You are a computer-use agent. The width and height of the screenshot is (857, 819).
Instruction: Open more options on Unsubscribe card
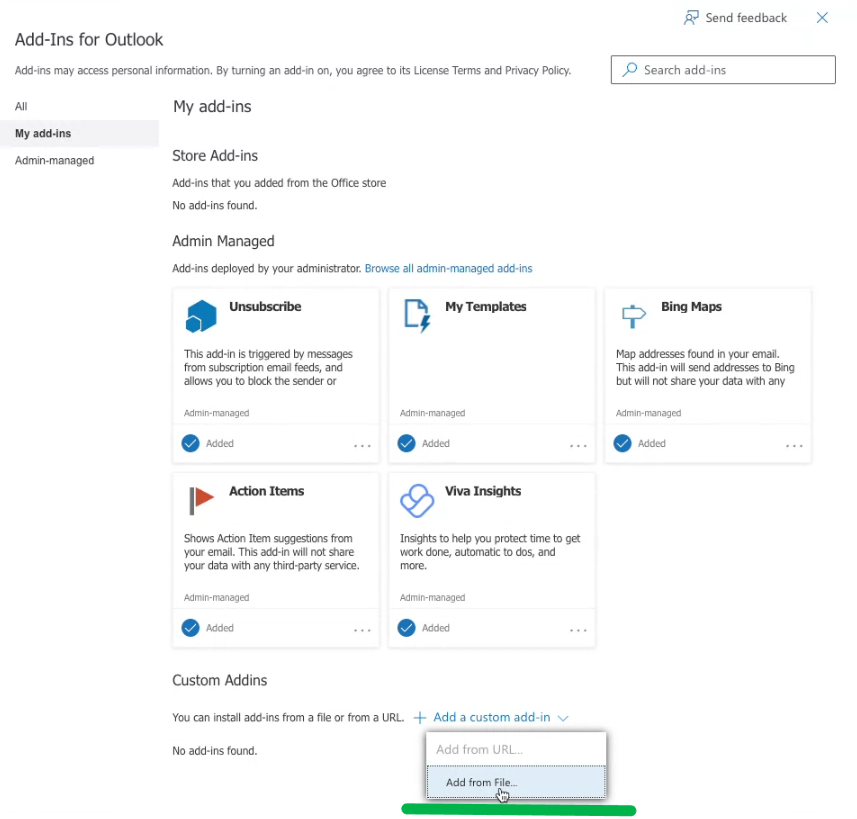click(x=362, y=446)
